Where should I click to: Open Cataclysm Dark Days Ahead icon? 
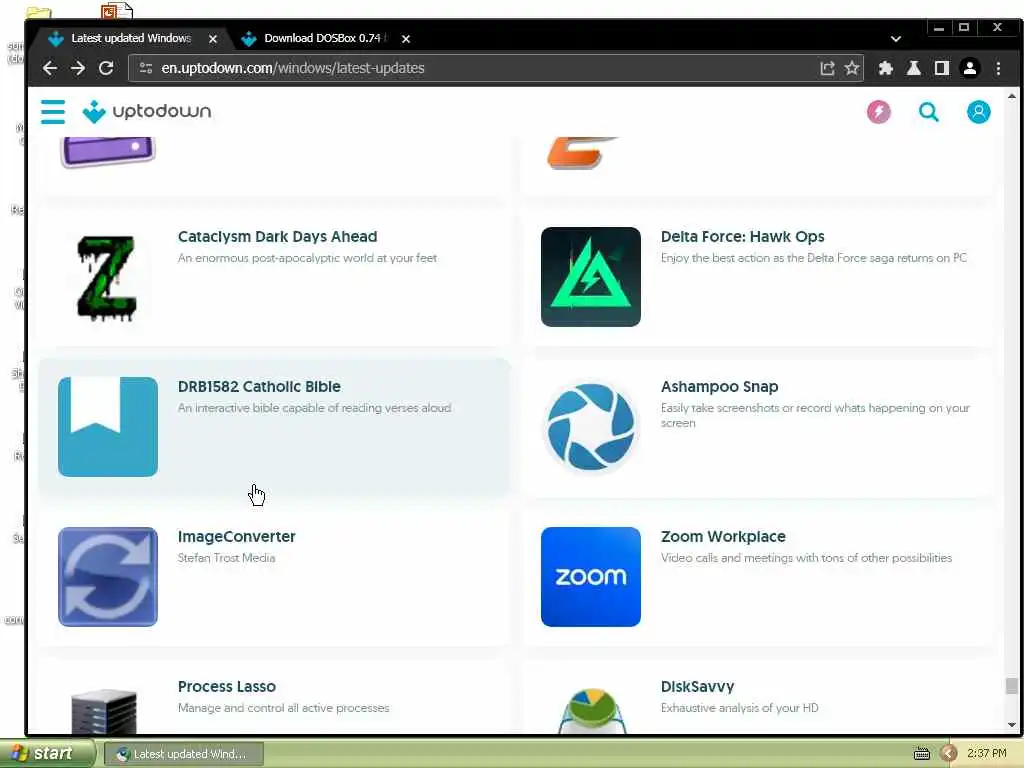[108, 277]
